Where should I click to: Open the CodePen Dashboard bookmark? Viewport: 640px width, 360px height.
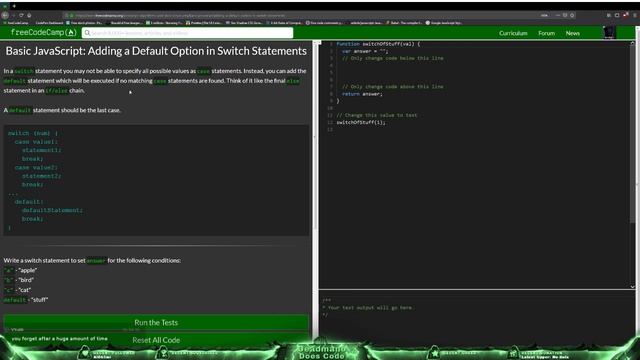coord(49,23)
